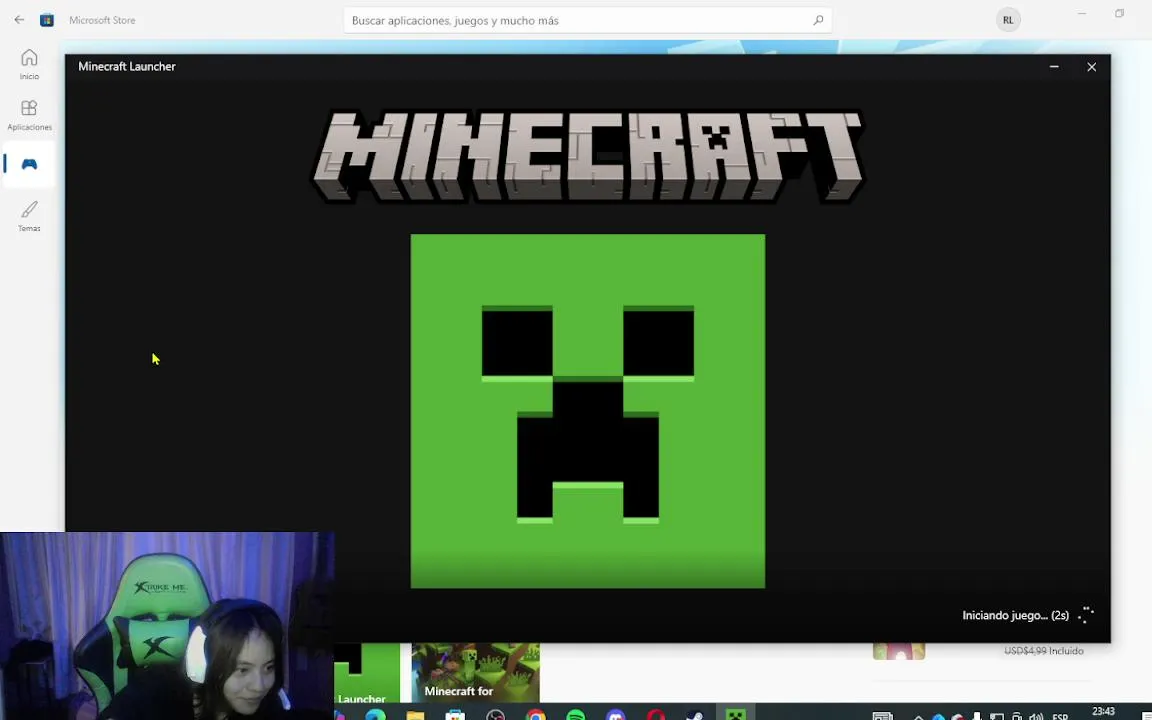
Task: Open Microsoft Edge from taskbar
Action: (x=375, y=716)
